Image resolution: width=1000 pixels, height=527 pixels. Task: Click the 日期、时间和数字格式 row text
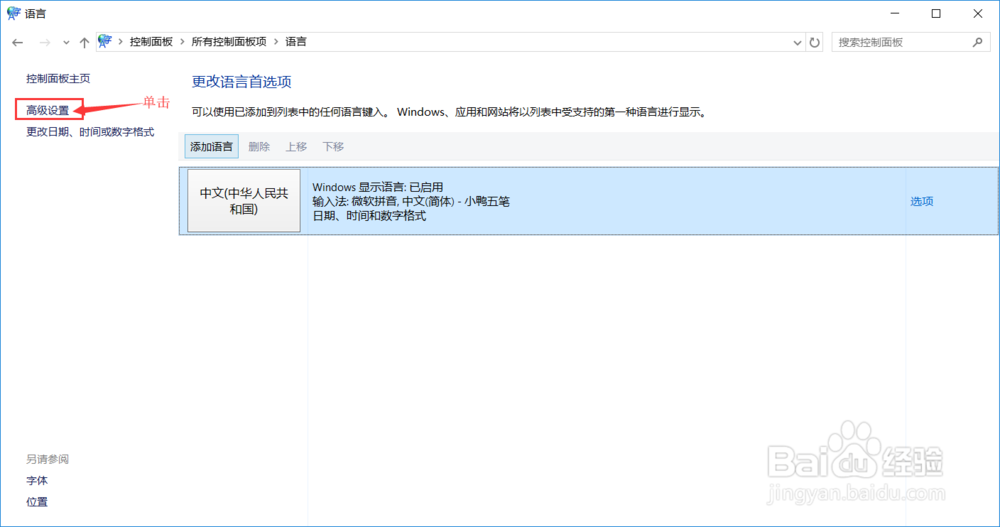369,216
